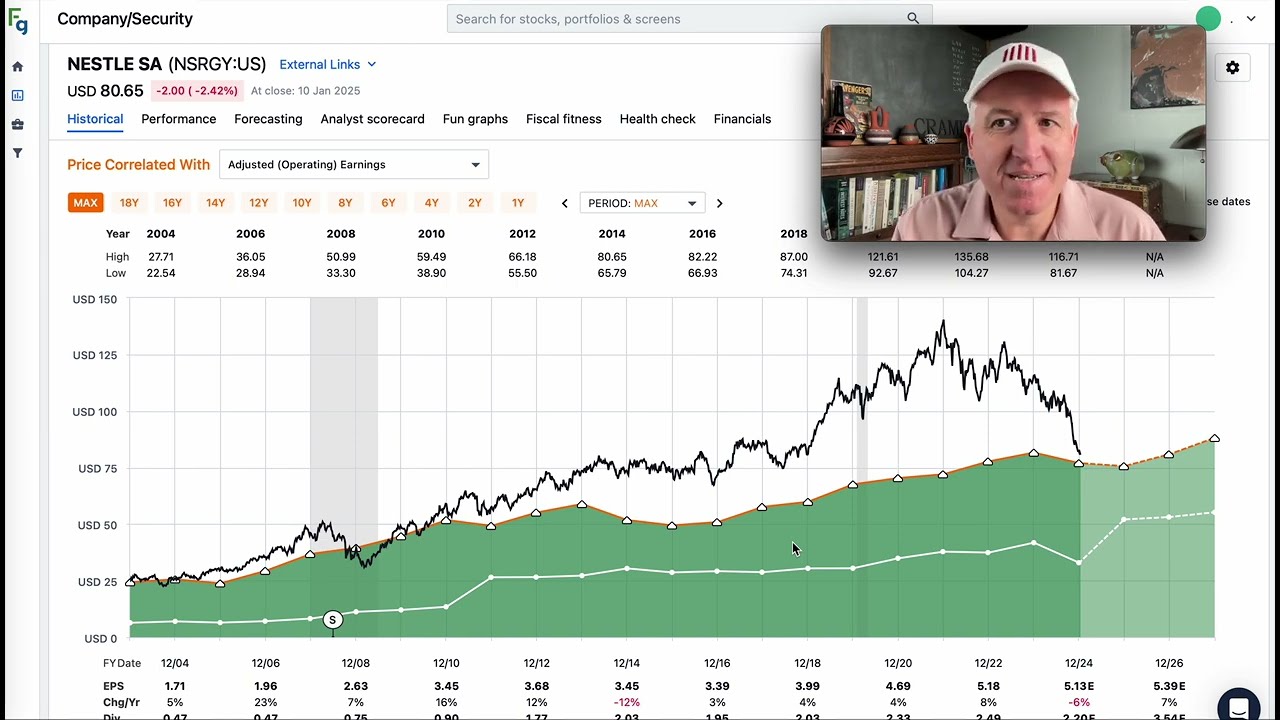Click the Company/Security page title

pyautogui.click(x=125, y=19)
